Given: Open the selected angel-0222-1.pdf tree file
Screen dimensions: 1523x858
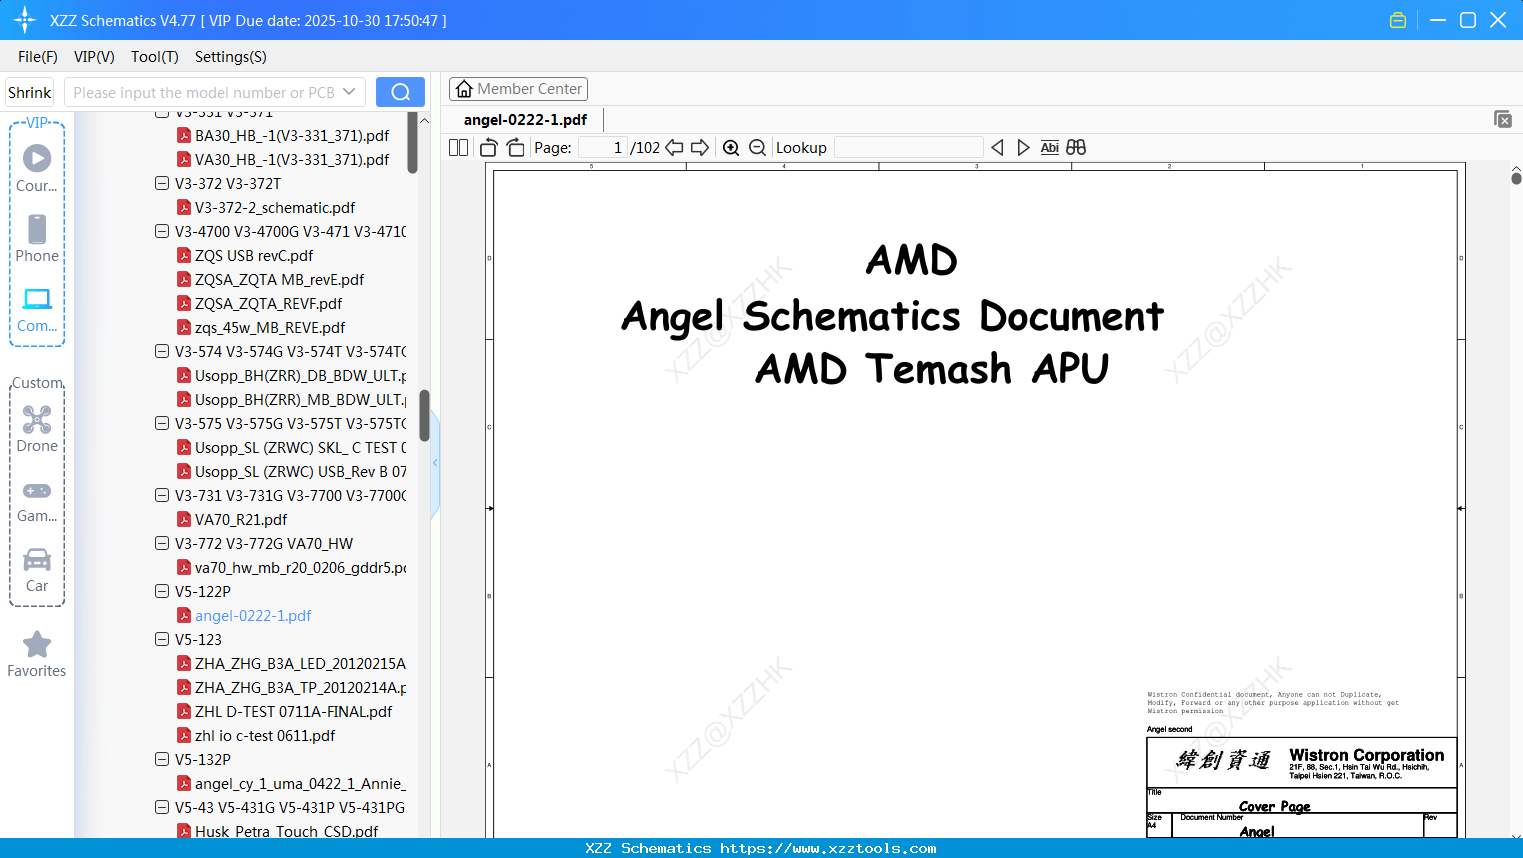Looking at the screenshot, I should click(253, 615).
